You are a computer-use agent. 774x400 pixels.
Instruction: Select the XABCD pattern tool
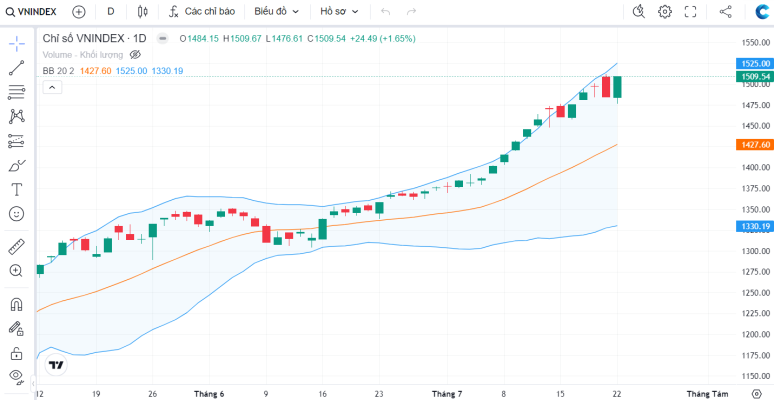(17, 117)
